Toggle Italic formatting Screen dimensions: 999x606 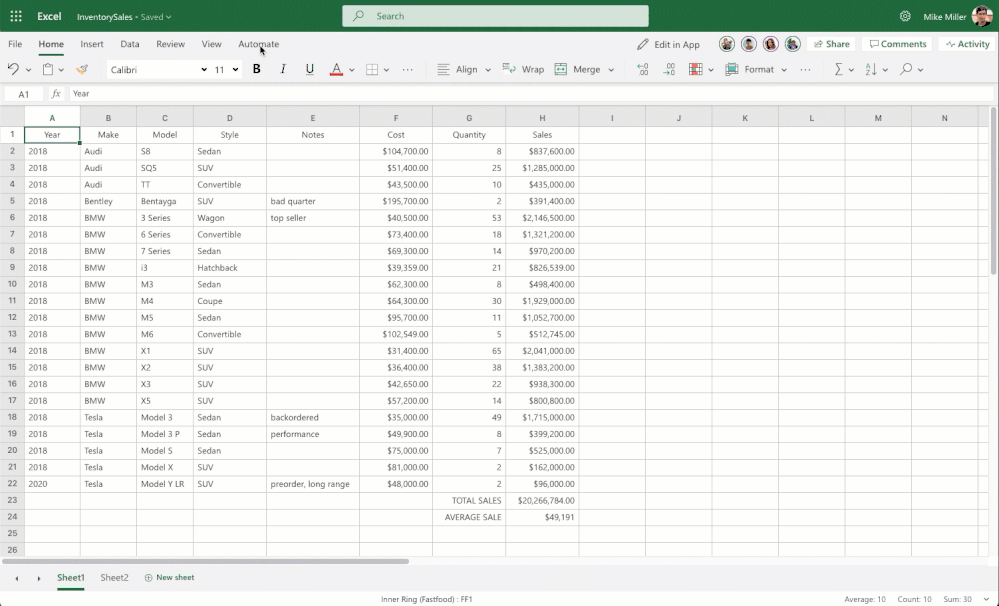283,70
